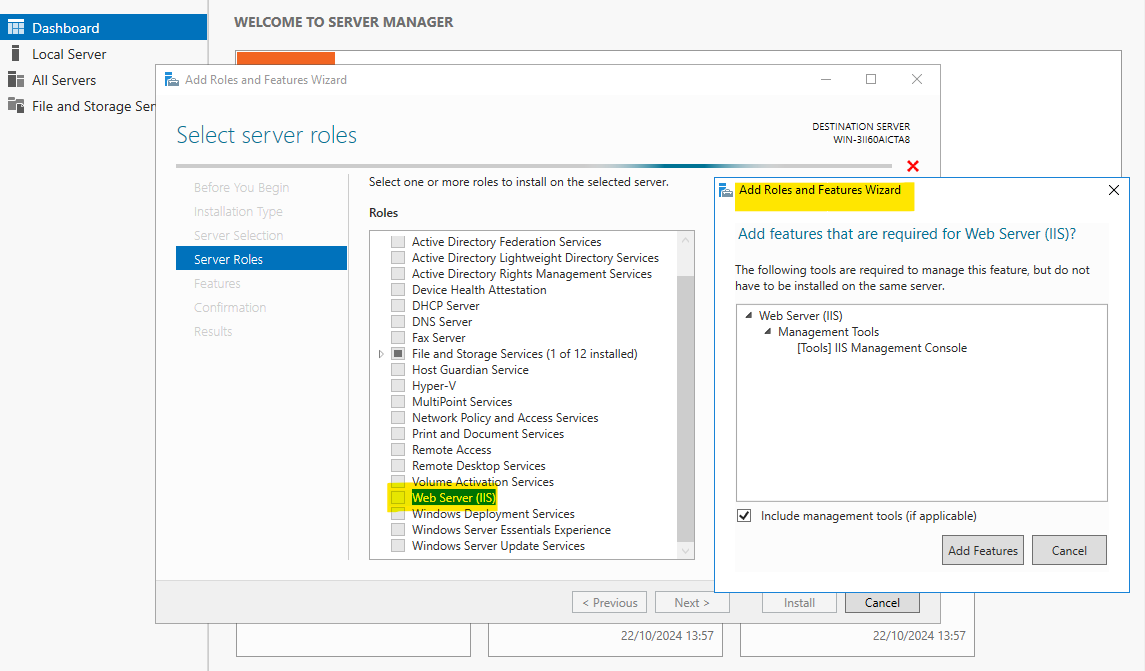Minimize the Add Roles and Features Wizard window
Viewport: 1145px width, 671px height.
825,80
